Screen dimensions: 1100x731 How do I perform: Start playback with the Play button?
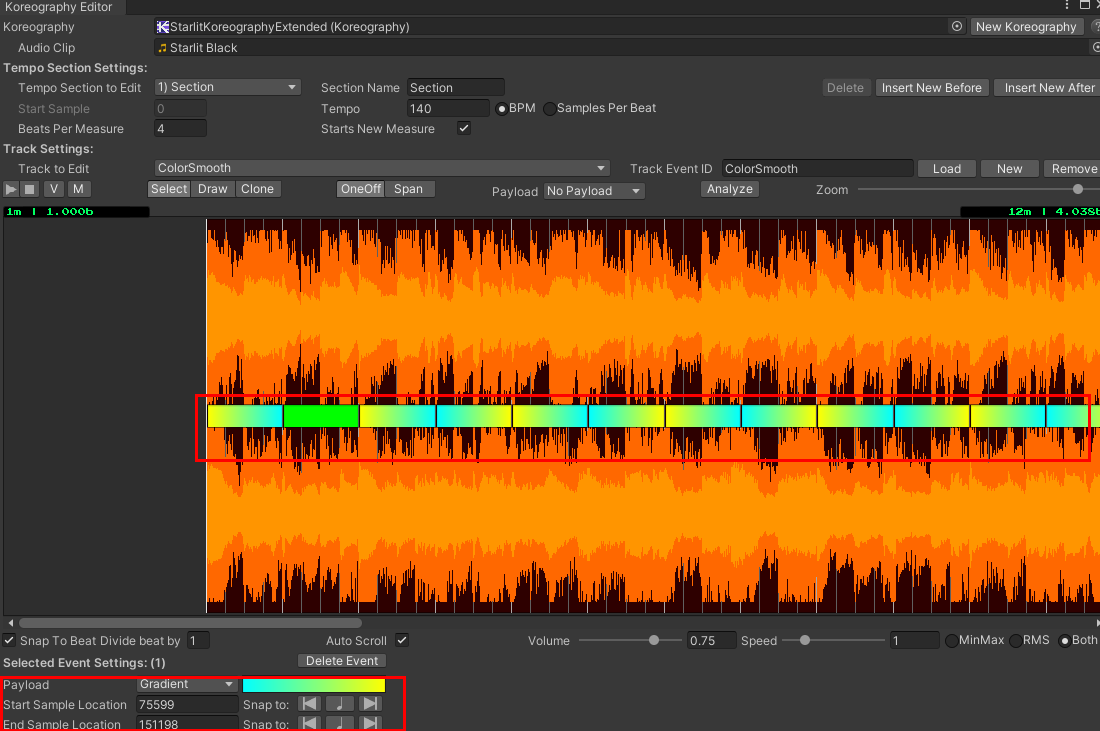pos(11,189)
